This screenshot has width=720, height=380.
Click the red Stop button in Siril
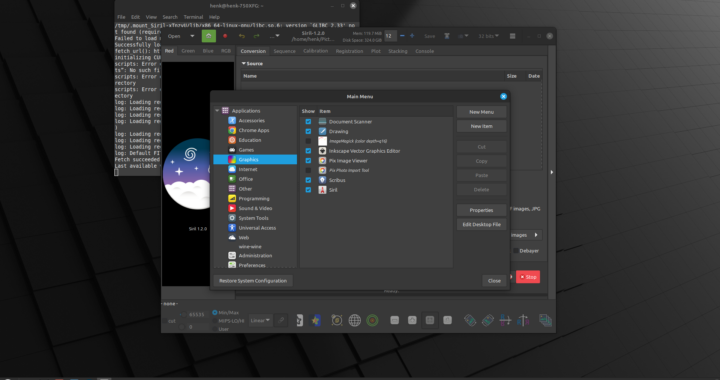pos(528,277)
